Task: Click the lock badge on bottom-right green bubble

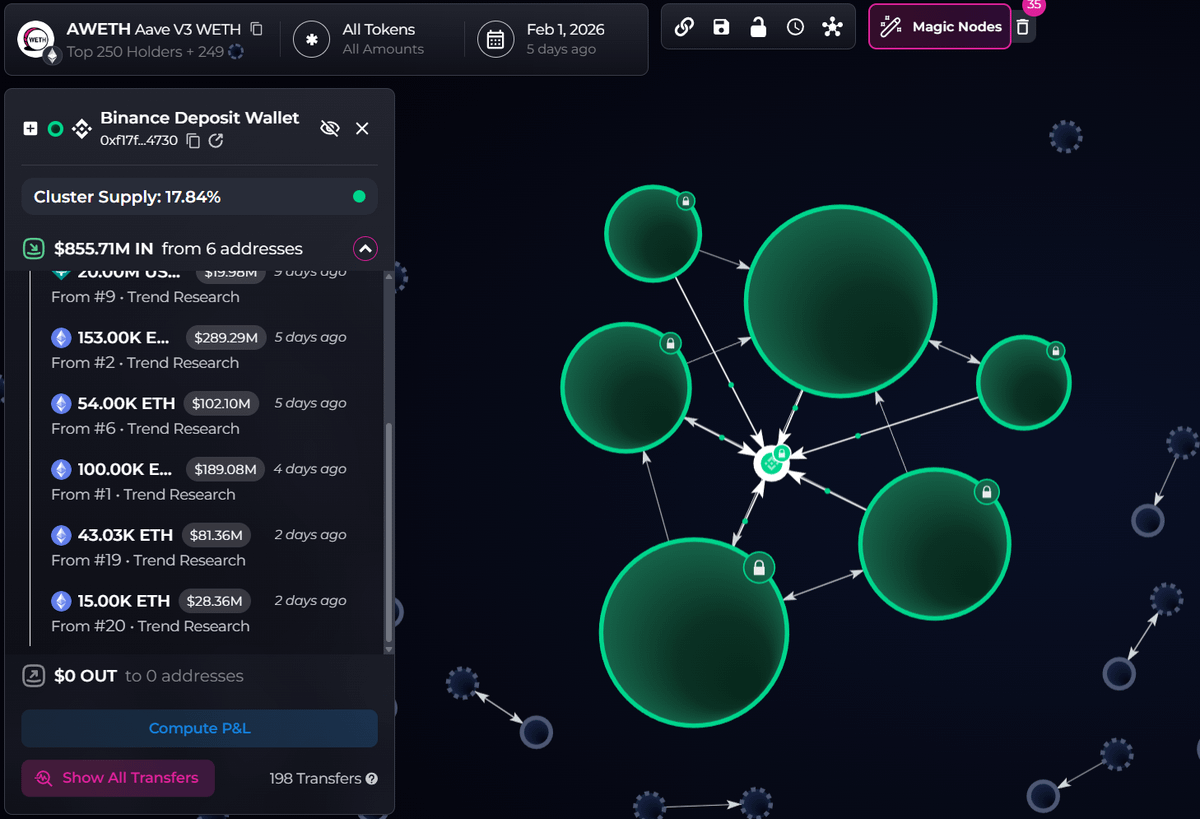Action: coord(987,492)
